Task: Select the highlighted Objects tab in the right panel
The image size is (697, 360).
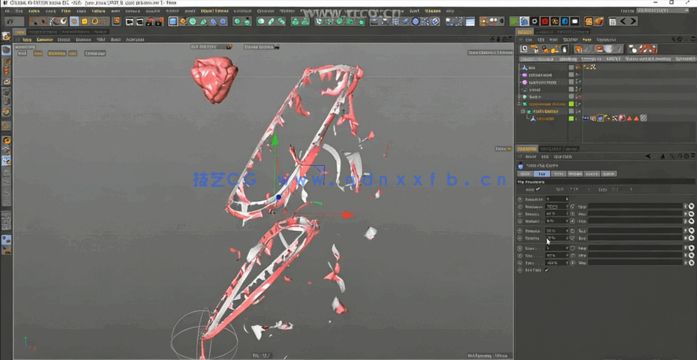Action: click(x=525, y=32)
